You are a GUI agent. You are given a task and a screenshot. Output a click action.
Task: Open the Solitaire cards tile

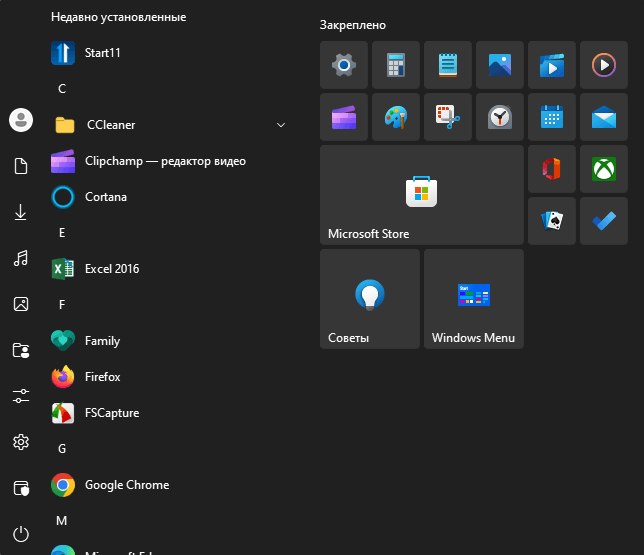(x=552, y=221)
